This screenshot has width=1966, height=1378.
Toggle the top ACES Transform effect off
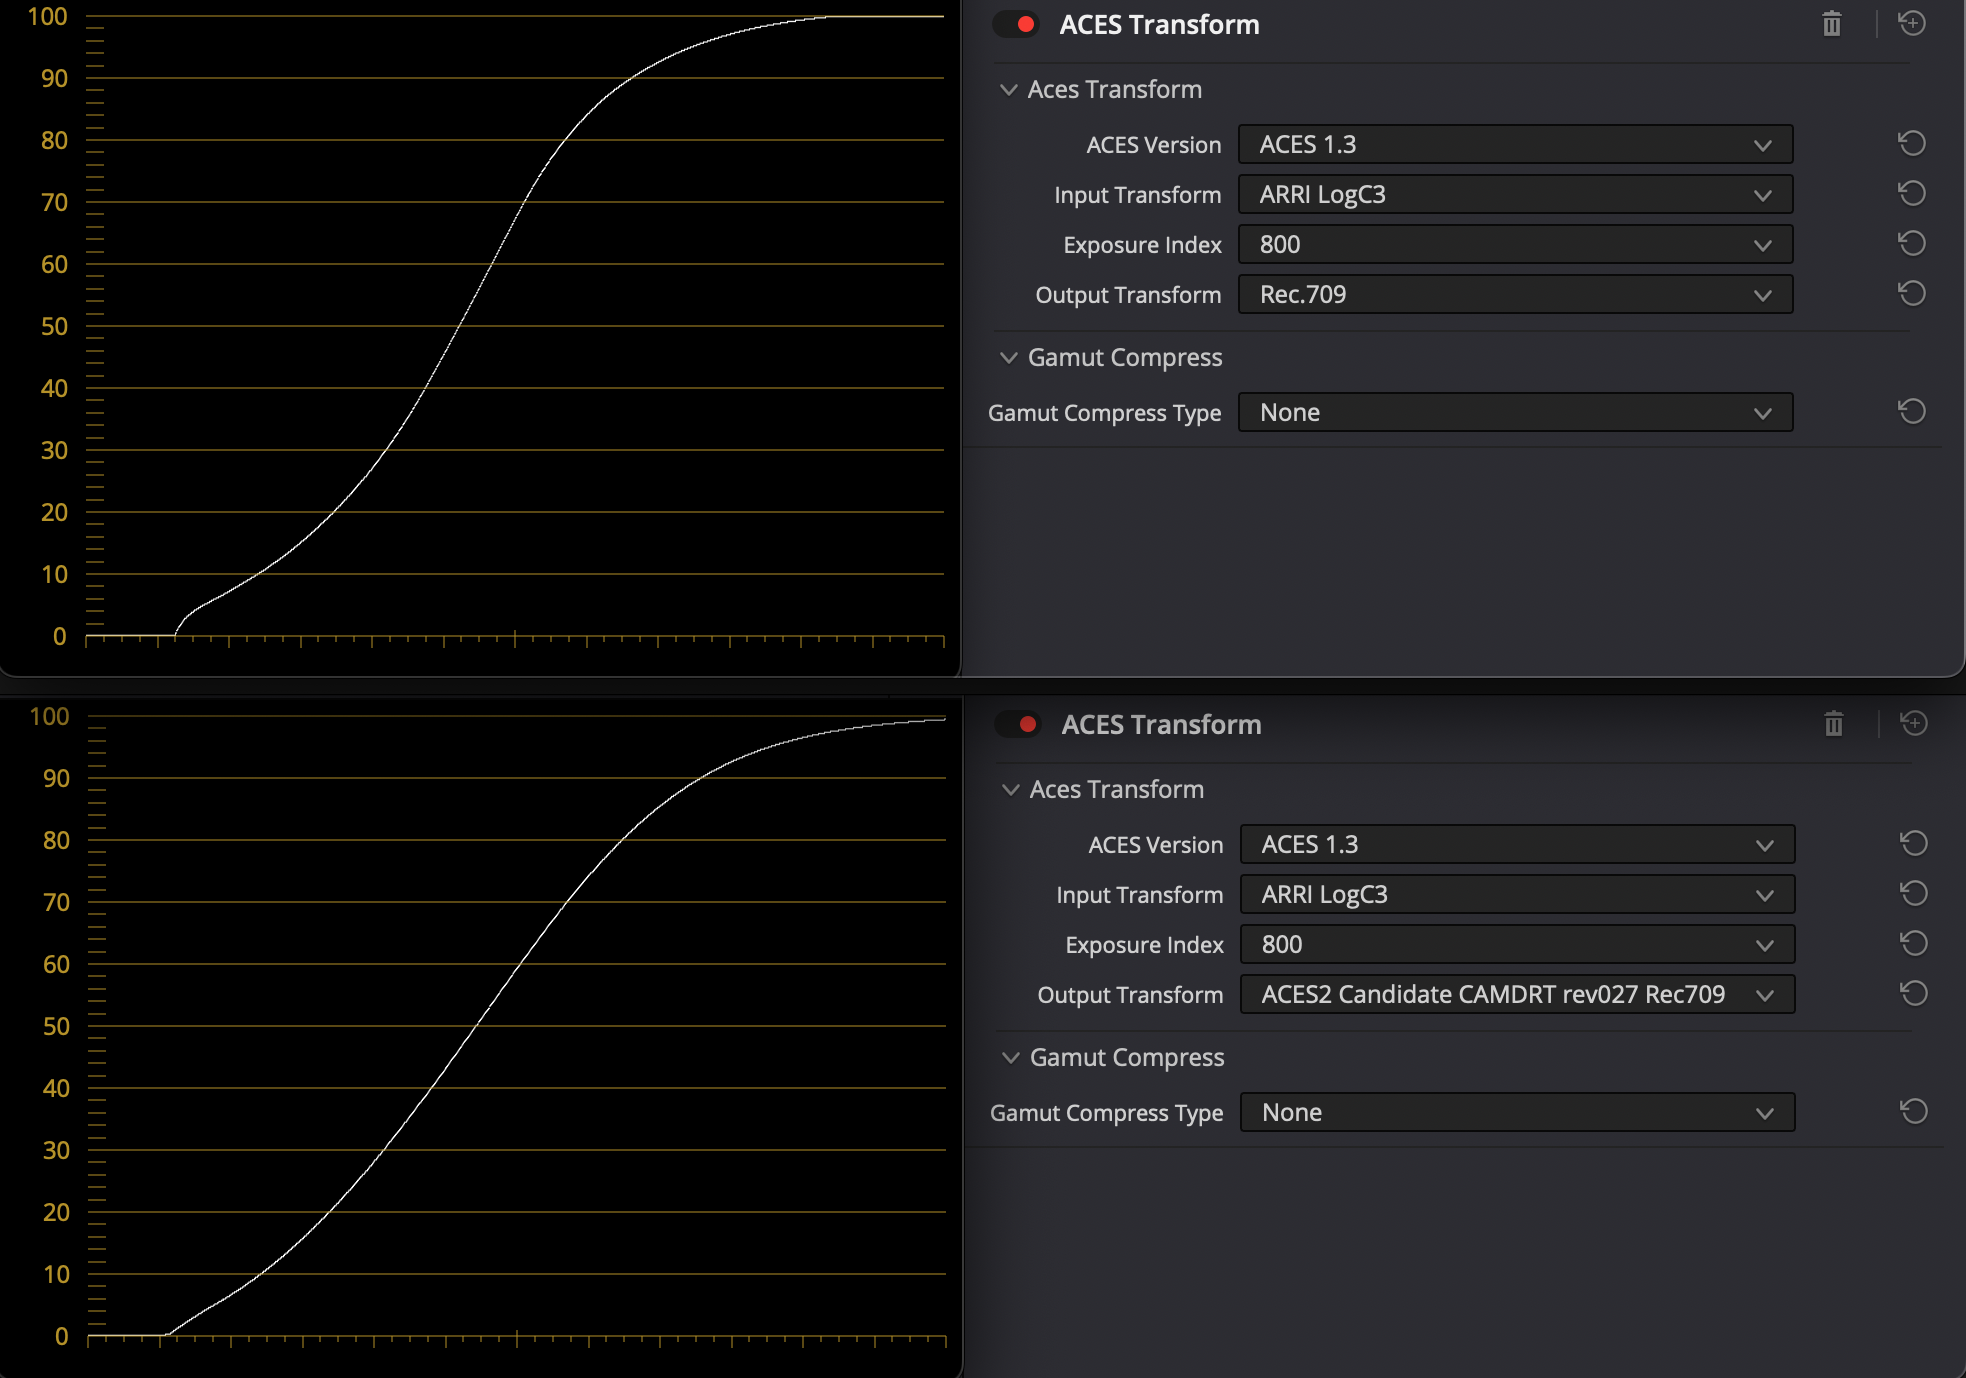[x=1016, y=24]
